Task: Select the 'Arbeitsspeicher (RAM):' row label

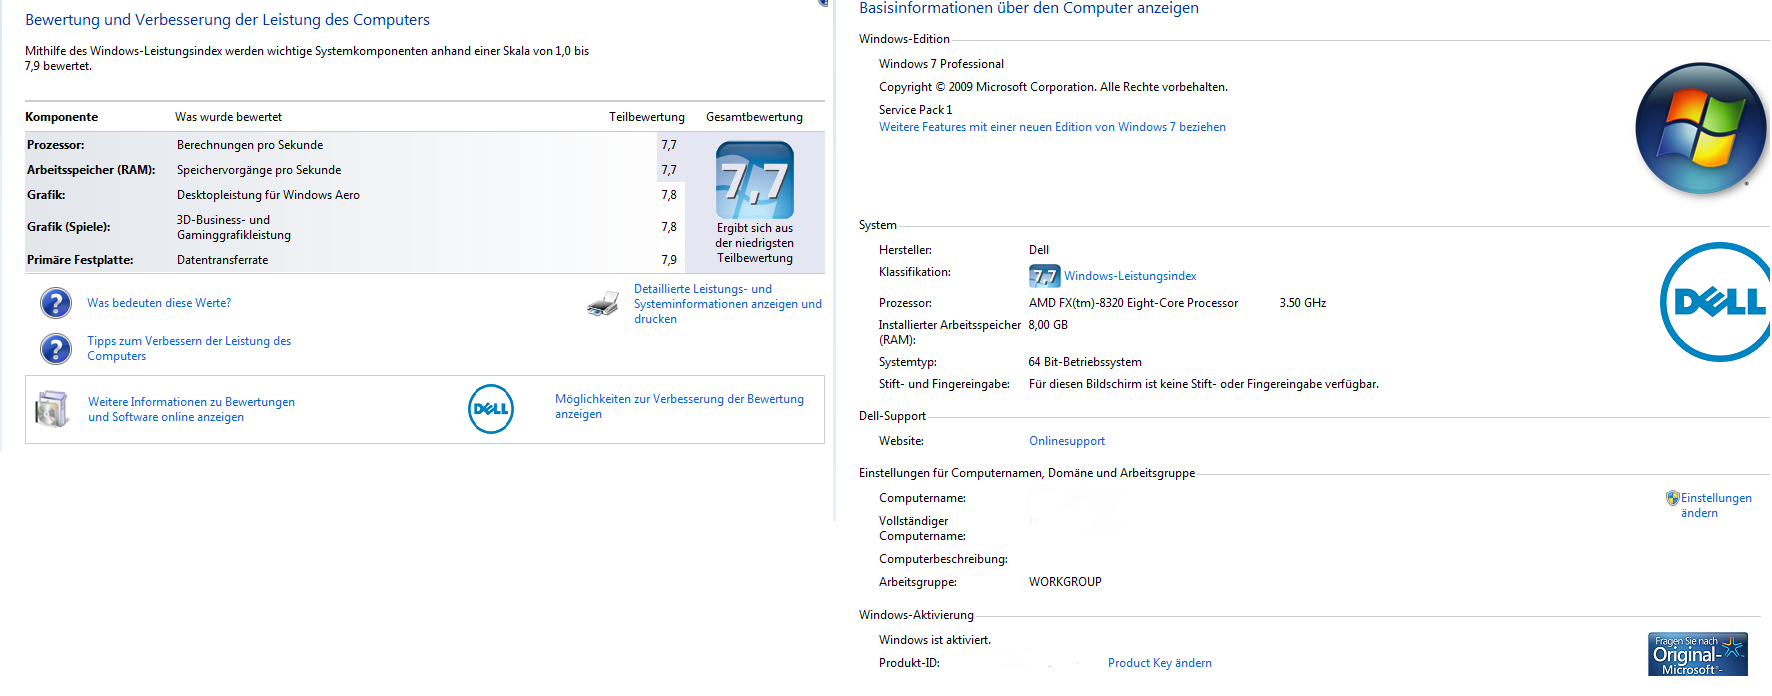Action: click(91, 170)
